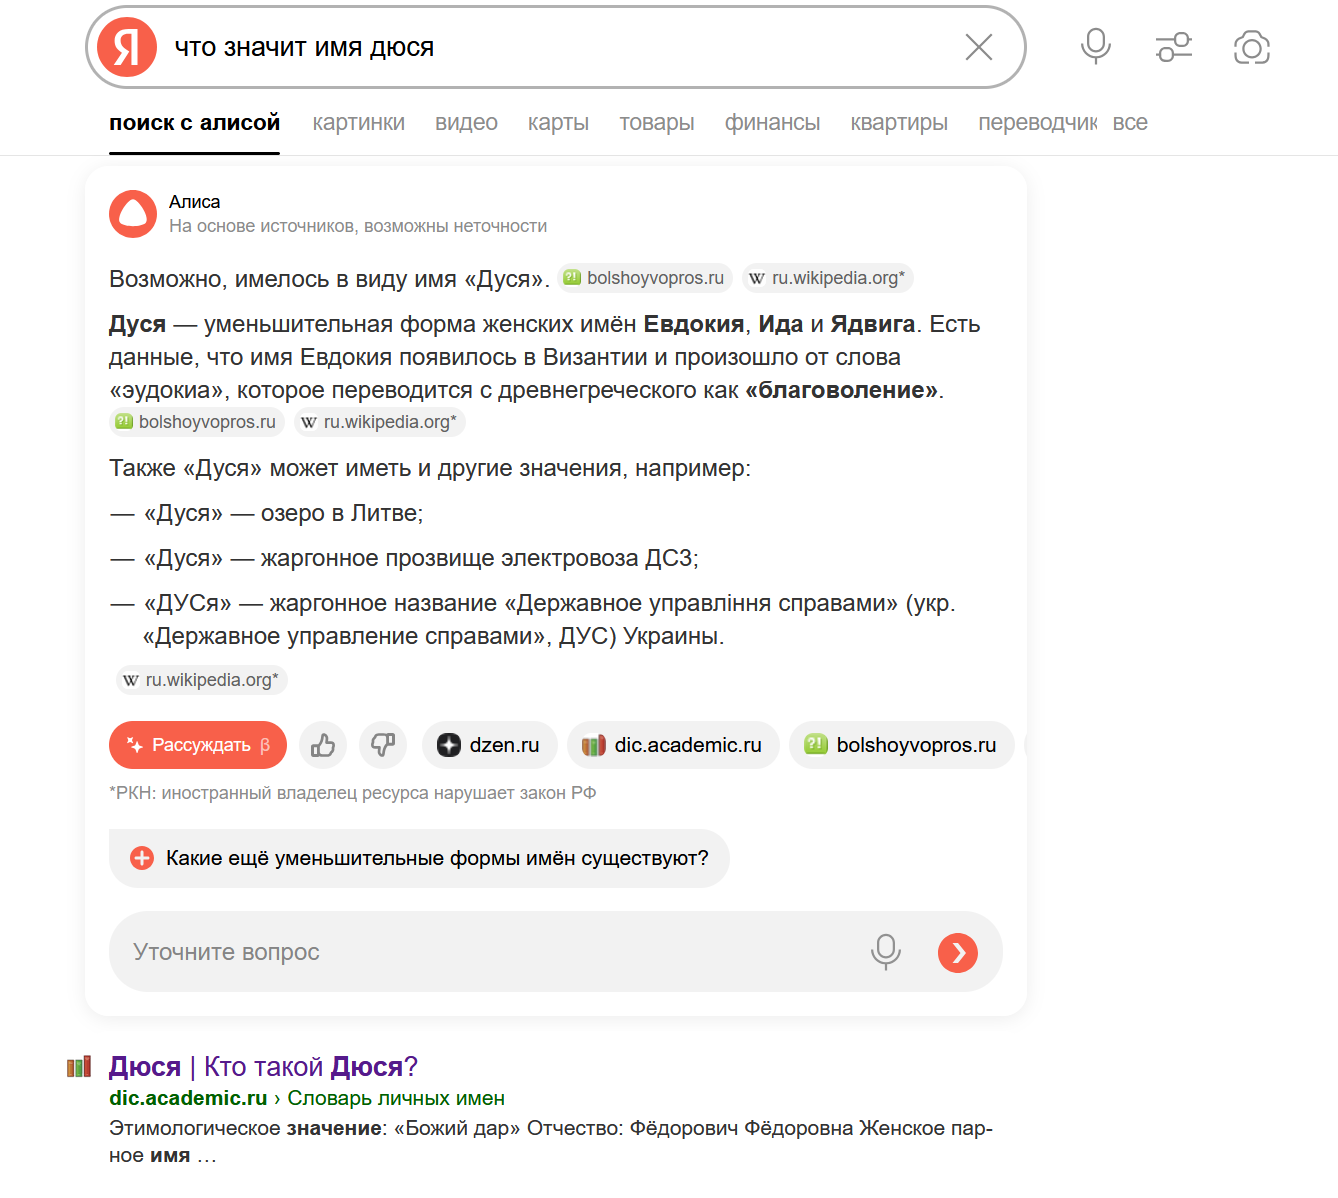
Task: Open bolshoyvopros.ru citation below благоволение paragraph
Action: 197,422
